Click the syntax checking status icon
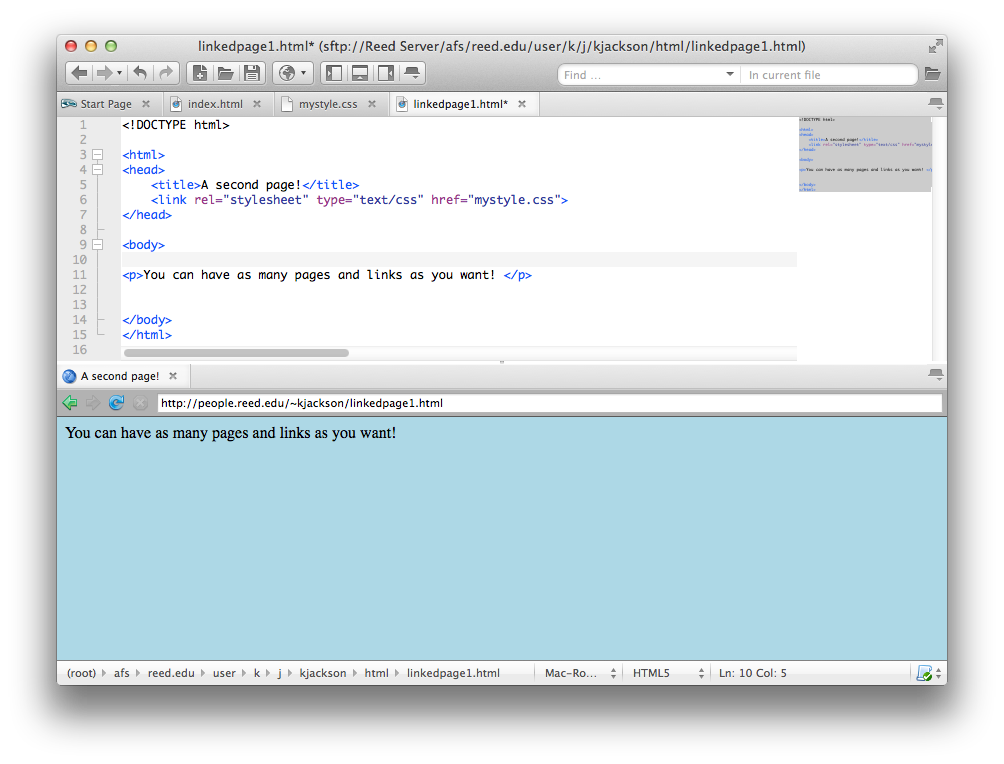This screenshot has width=1004, height=764. coord(924,673)
